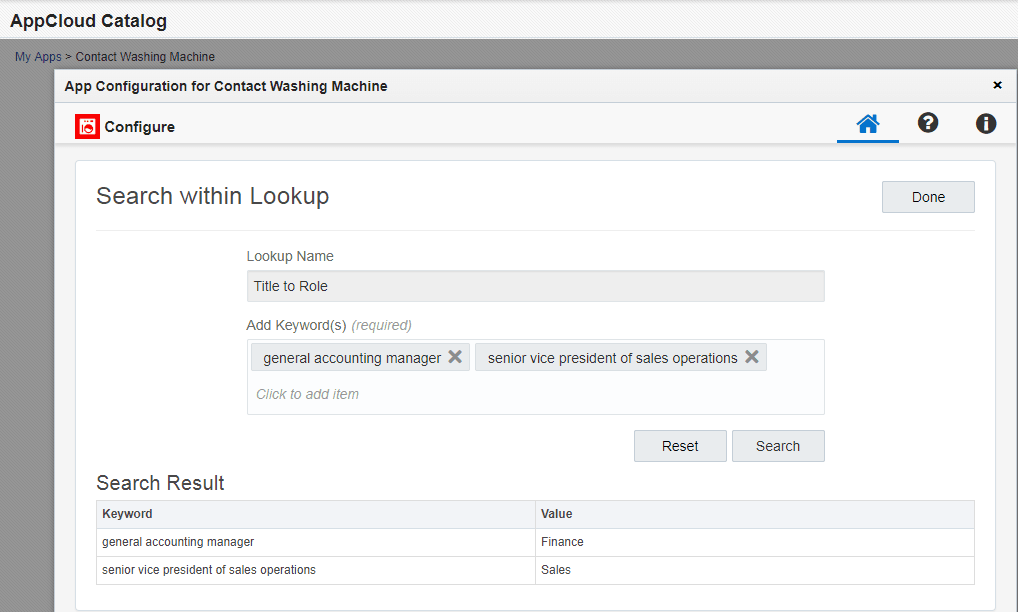1018x612 pixels.
Task: Click the Done button
Action: [927, 196]
